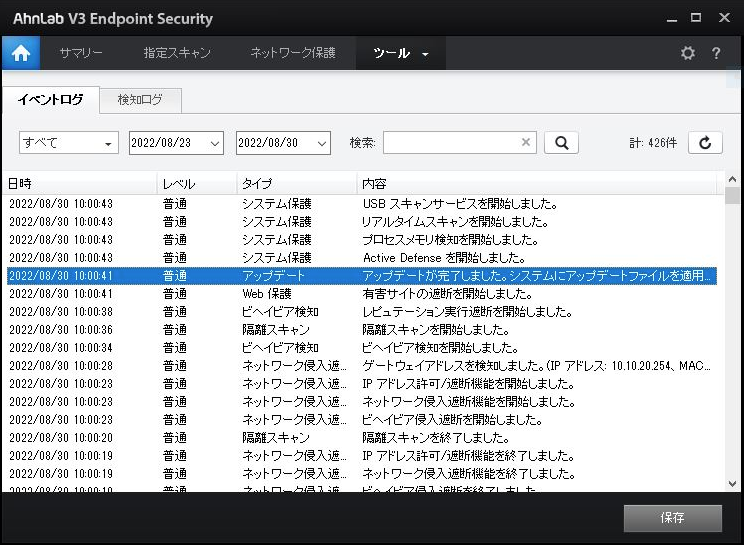Run search with the magnifier button
Image resolution: width=744 pixels, height=545 pixels.
pyautogui.click(x=561, y=143)
